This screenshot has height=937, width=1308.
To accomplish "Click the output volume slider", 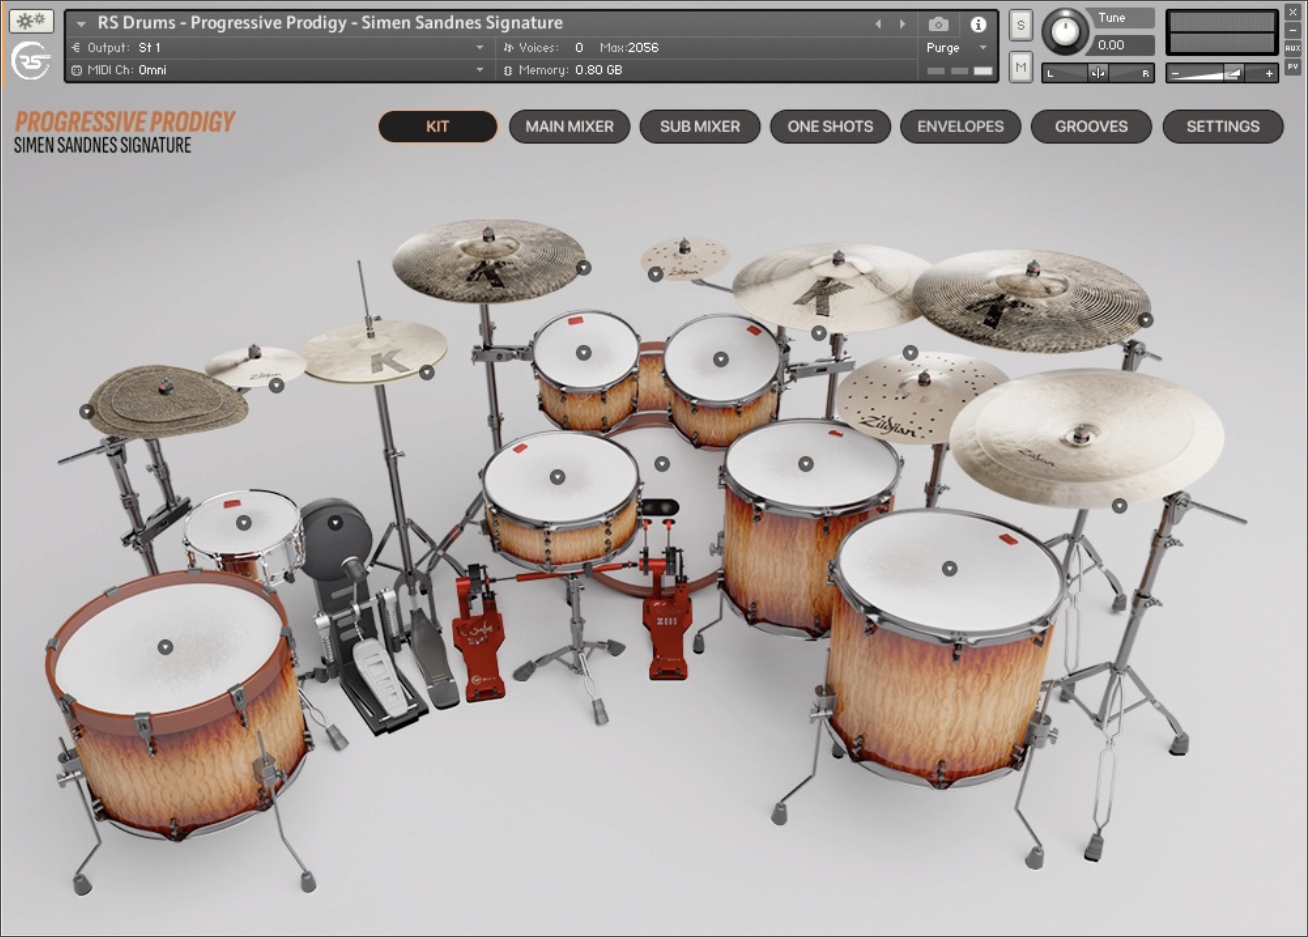I will (x=1223, y=73).
